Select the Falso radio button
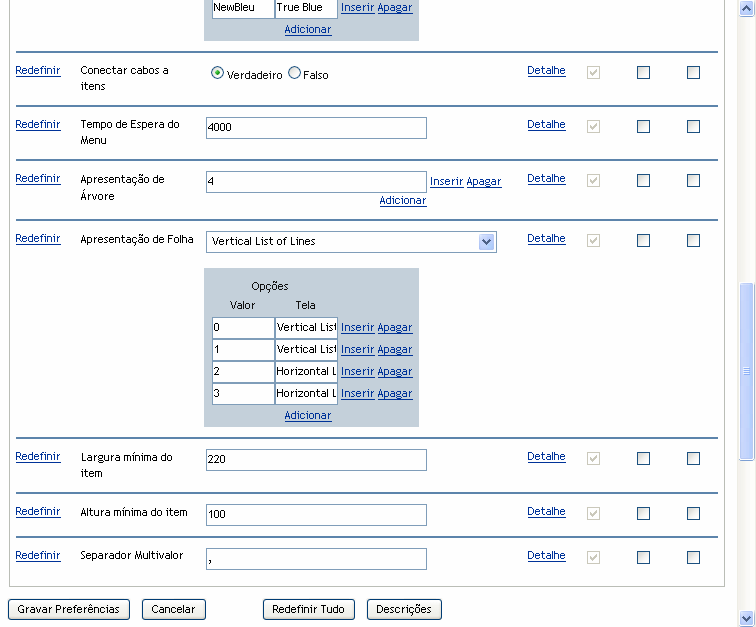 [295, 73]
